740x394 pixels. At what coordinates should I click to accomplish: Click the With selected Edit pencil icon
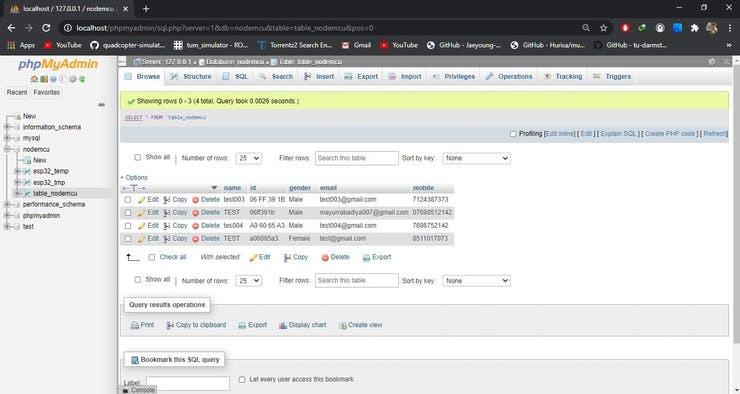pos(253,257)
